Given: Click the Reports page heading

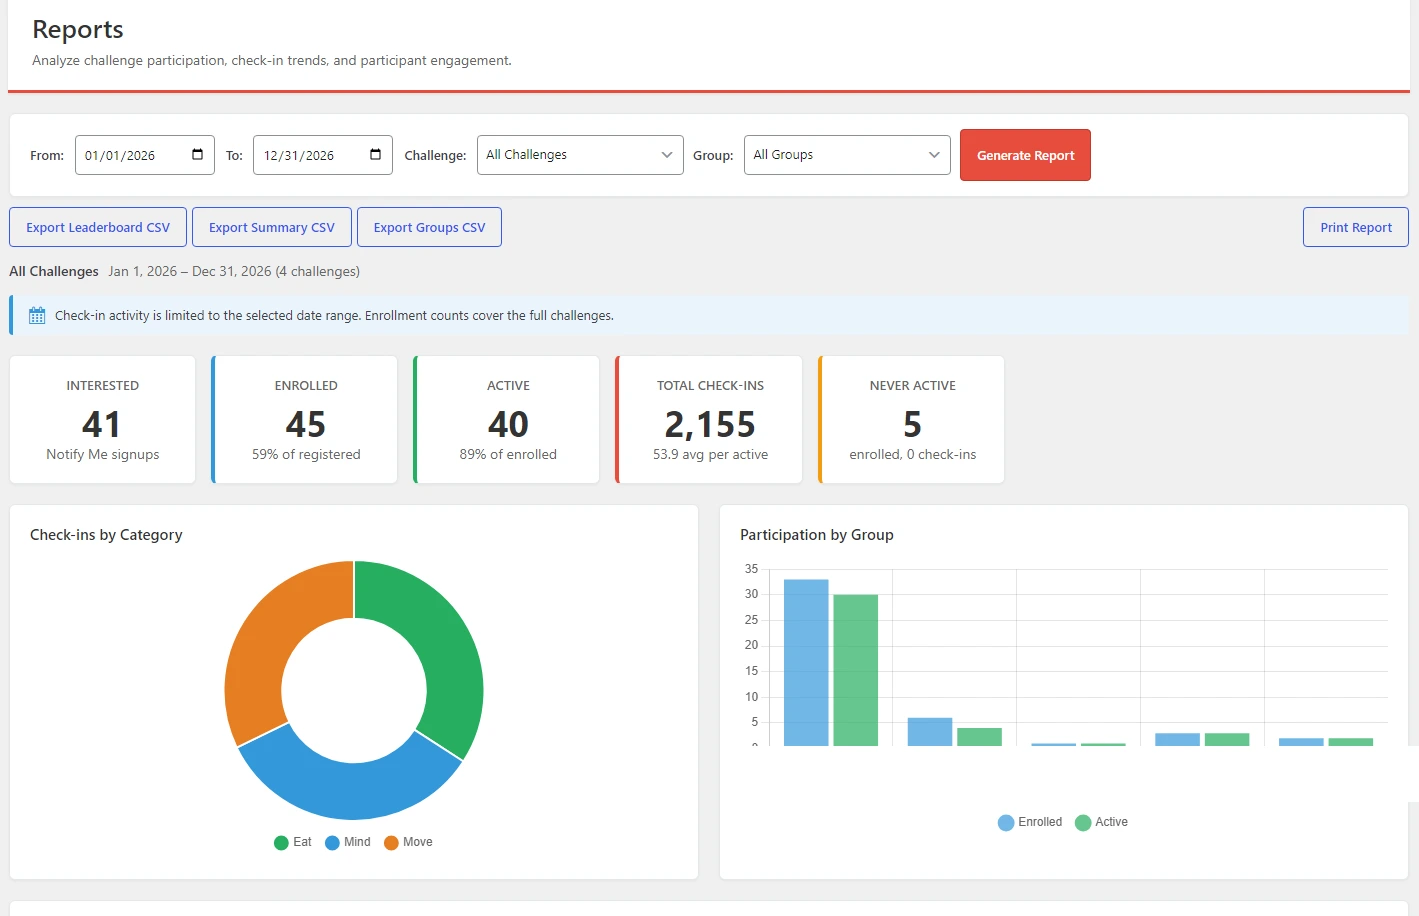Looking at the screenshot, I should 78,30.
